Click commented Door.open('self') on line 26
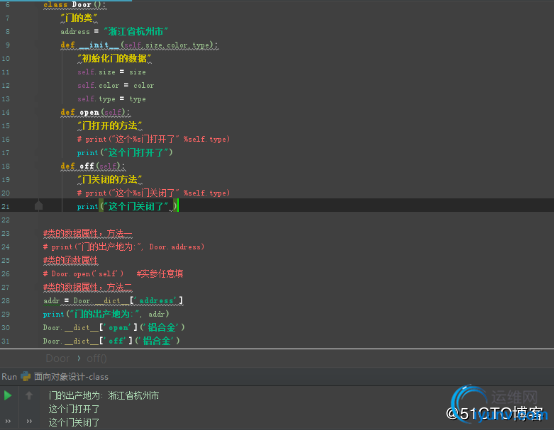Screen dimensions: 554x431 pyautogui.click(x=83, y=274)
